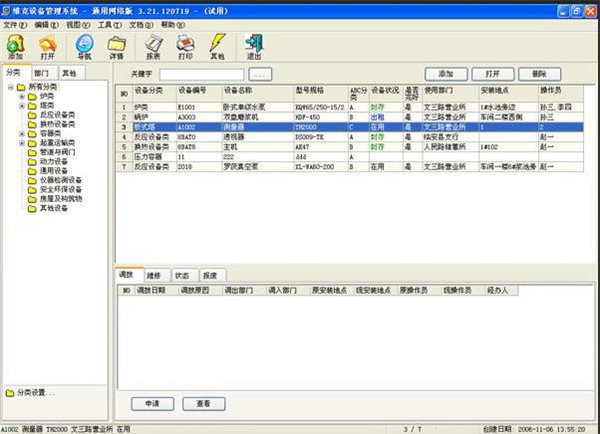Click the 设备编号 column header
This screenshot has width=600, height=434.
click(199, 94)
